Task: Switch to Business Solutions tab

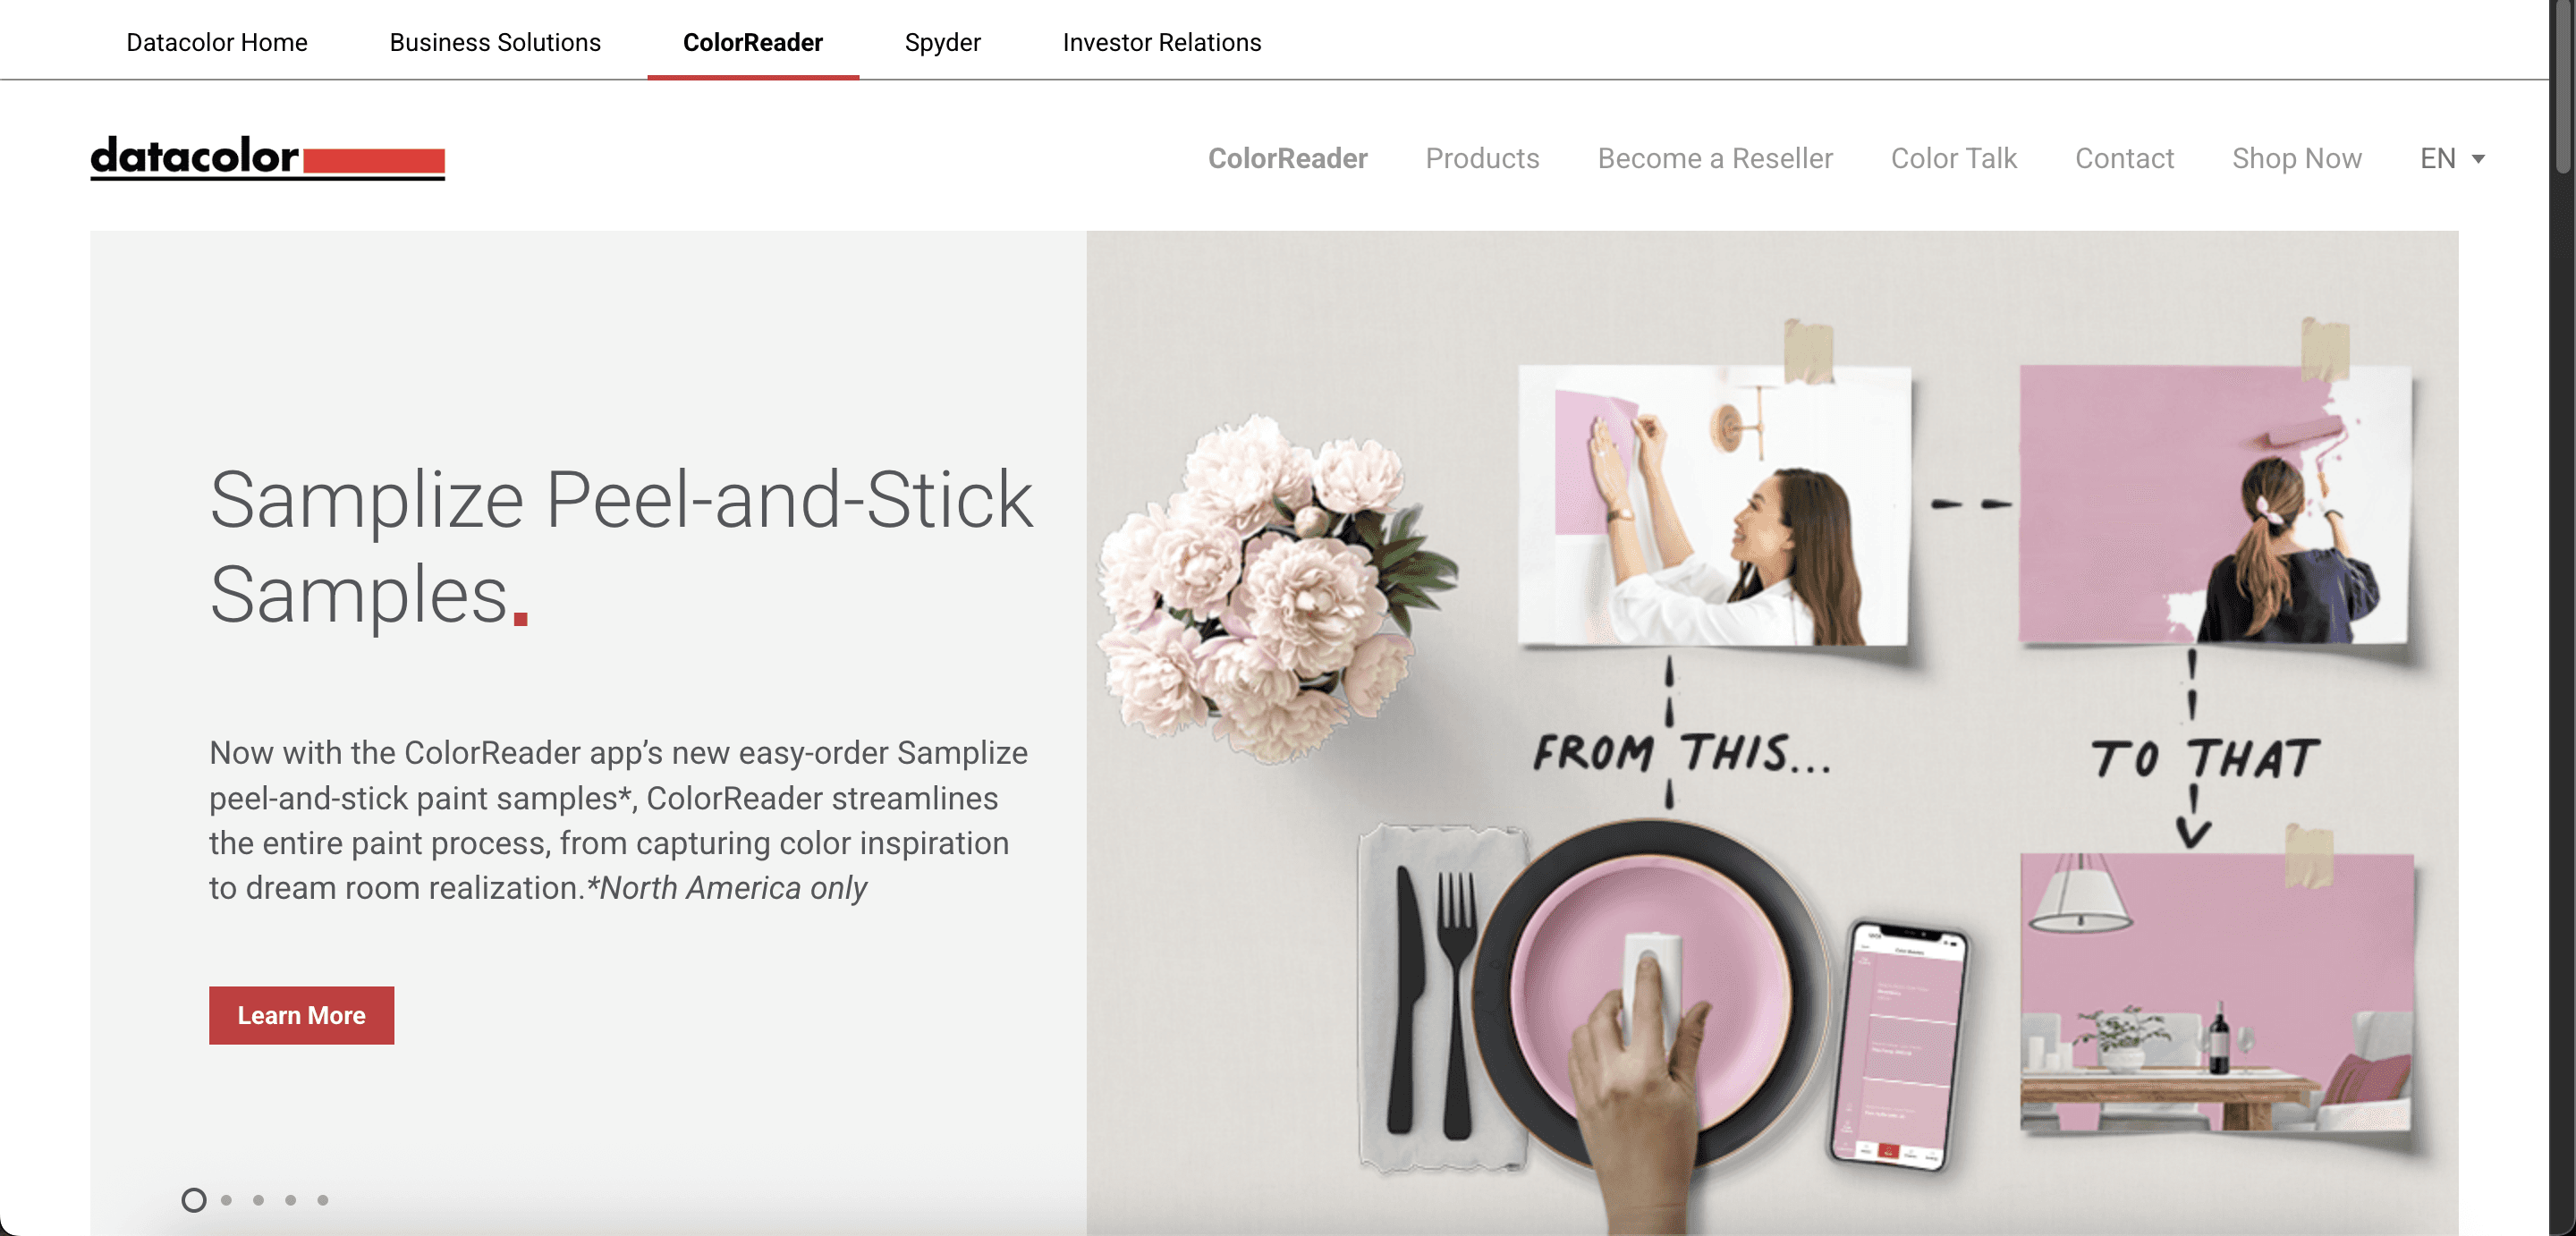Action: click(495, 42)
